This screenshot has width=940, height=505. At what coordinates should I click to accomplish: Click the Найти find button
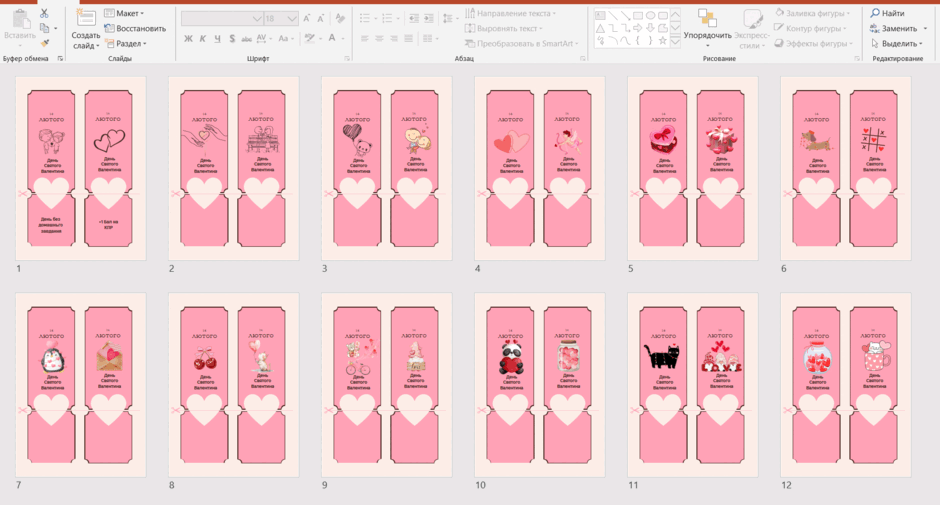tap(887, 13)
